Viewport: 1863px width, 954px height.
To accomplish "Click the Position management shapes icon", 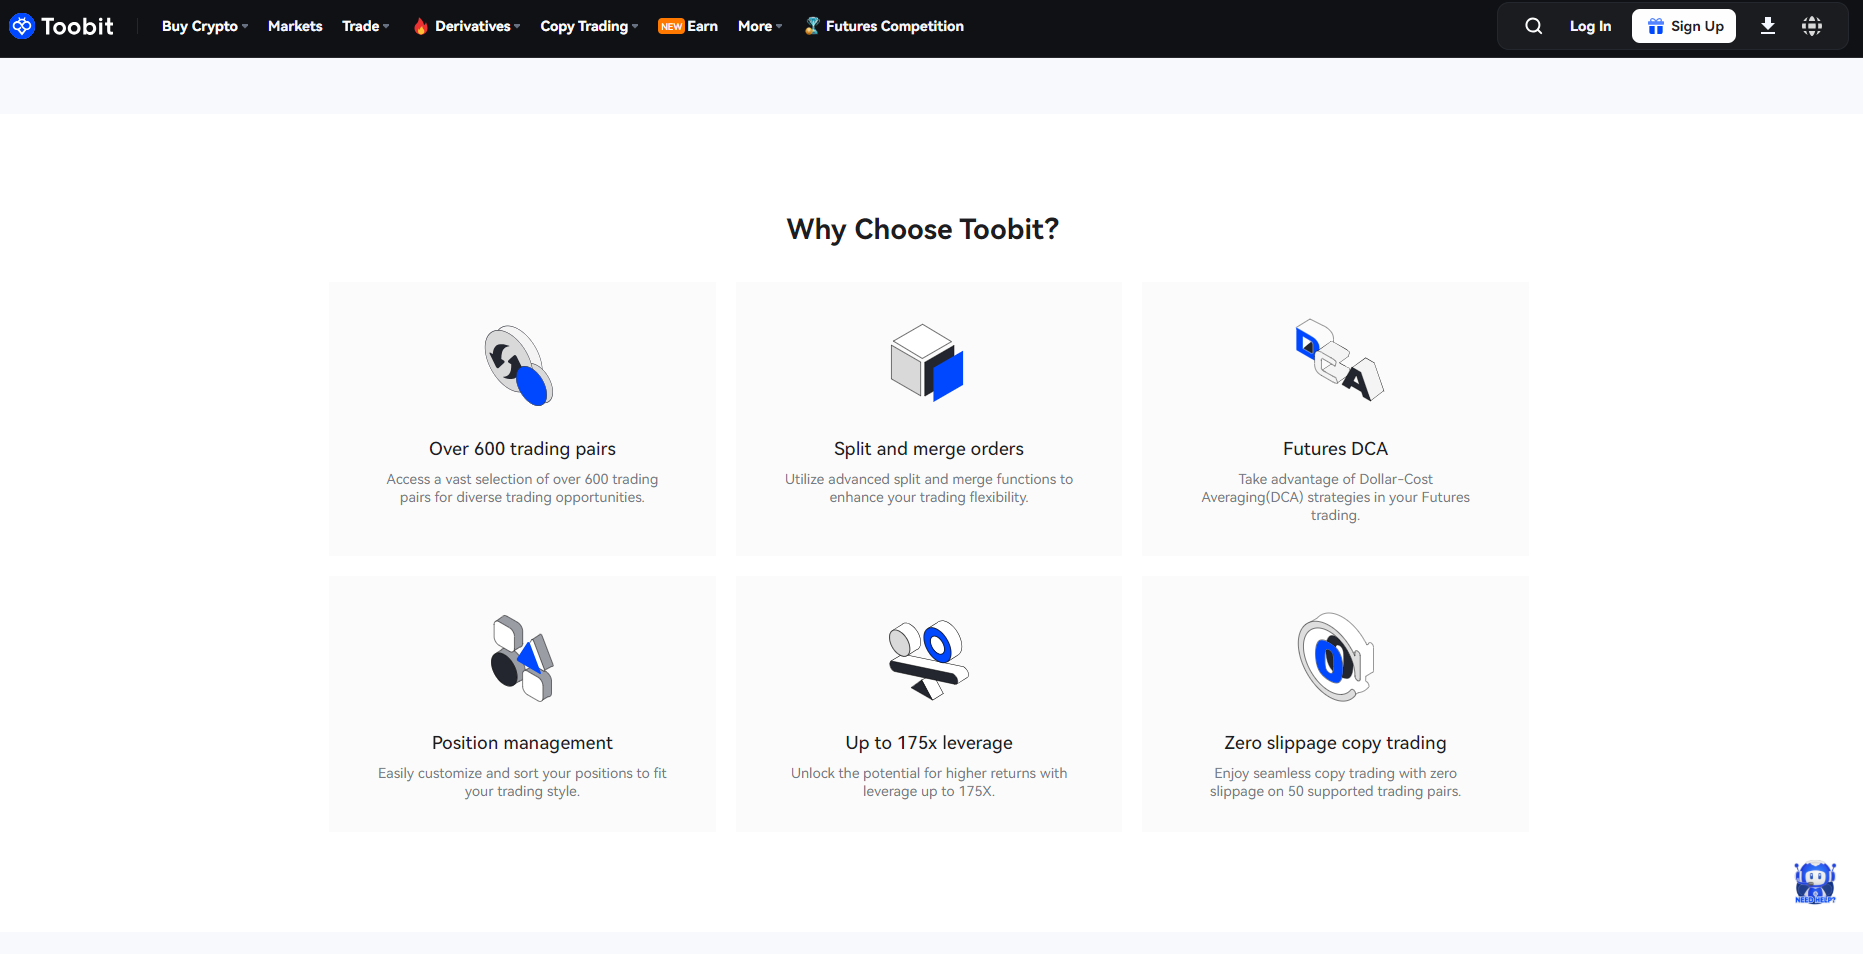I will (522, 658).
